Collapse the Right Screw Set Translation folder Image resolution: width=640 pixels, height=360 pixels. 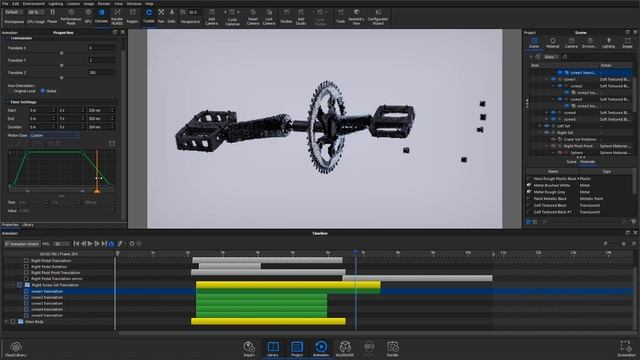pos(13,285)
